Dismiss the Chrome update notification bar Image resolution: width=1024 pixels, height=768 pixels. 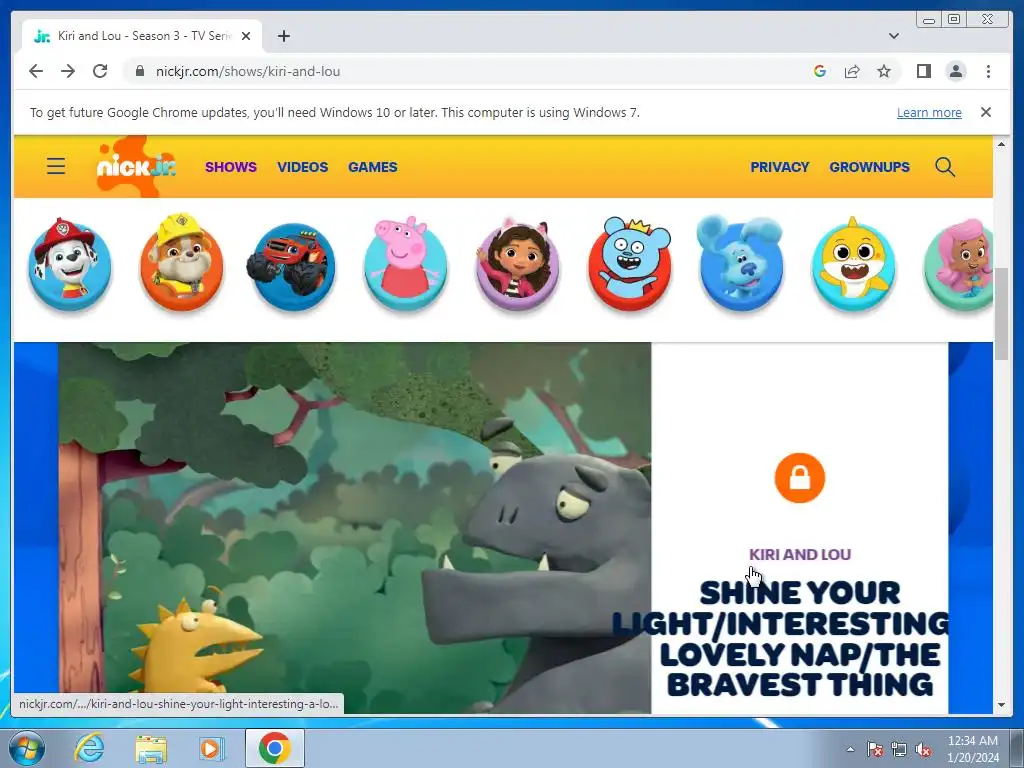pos(985,112)
